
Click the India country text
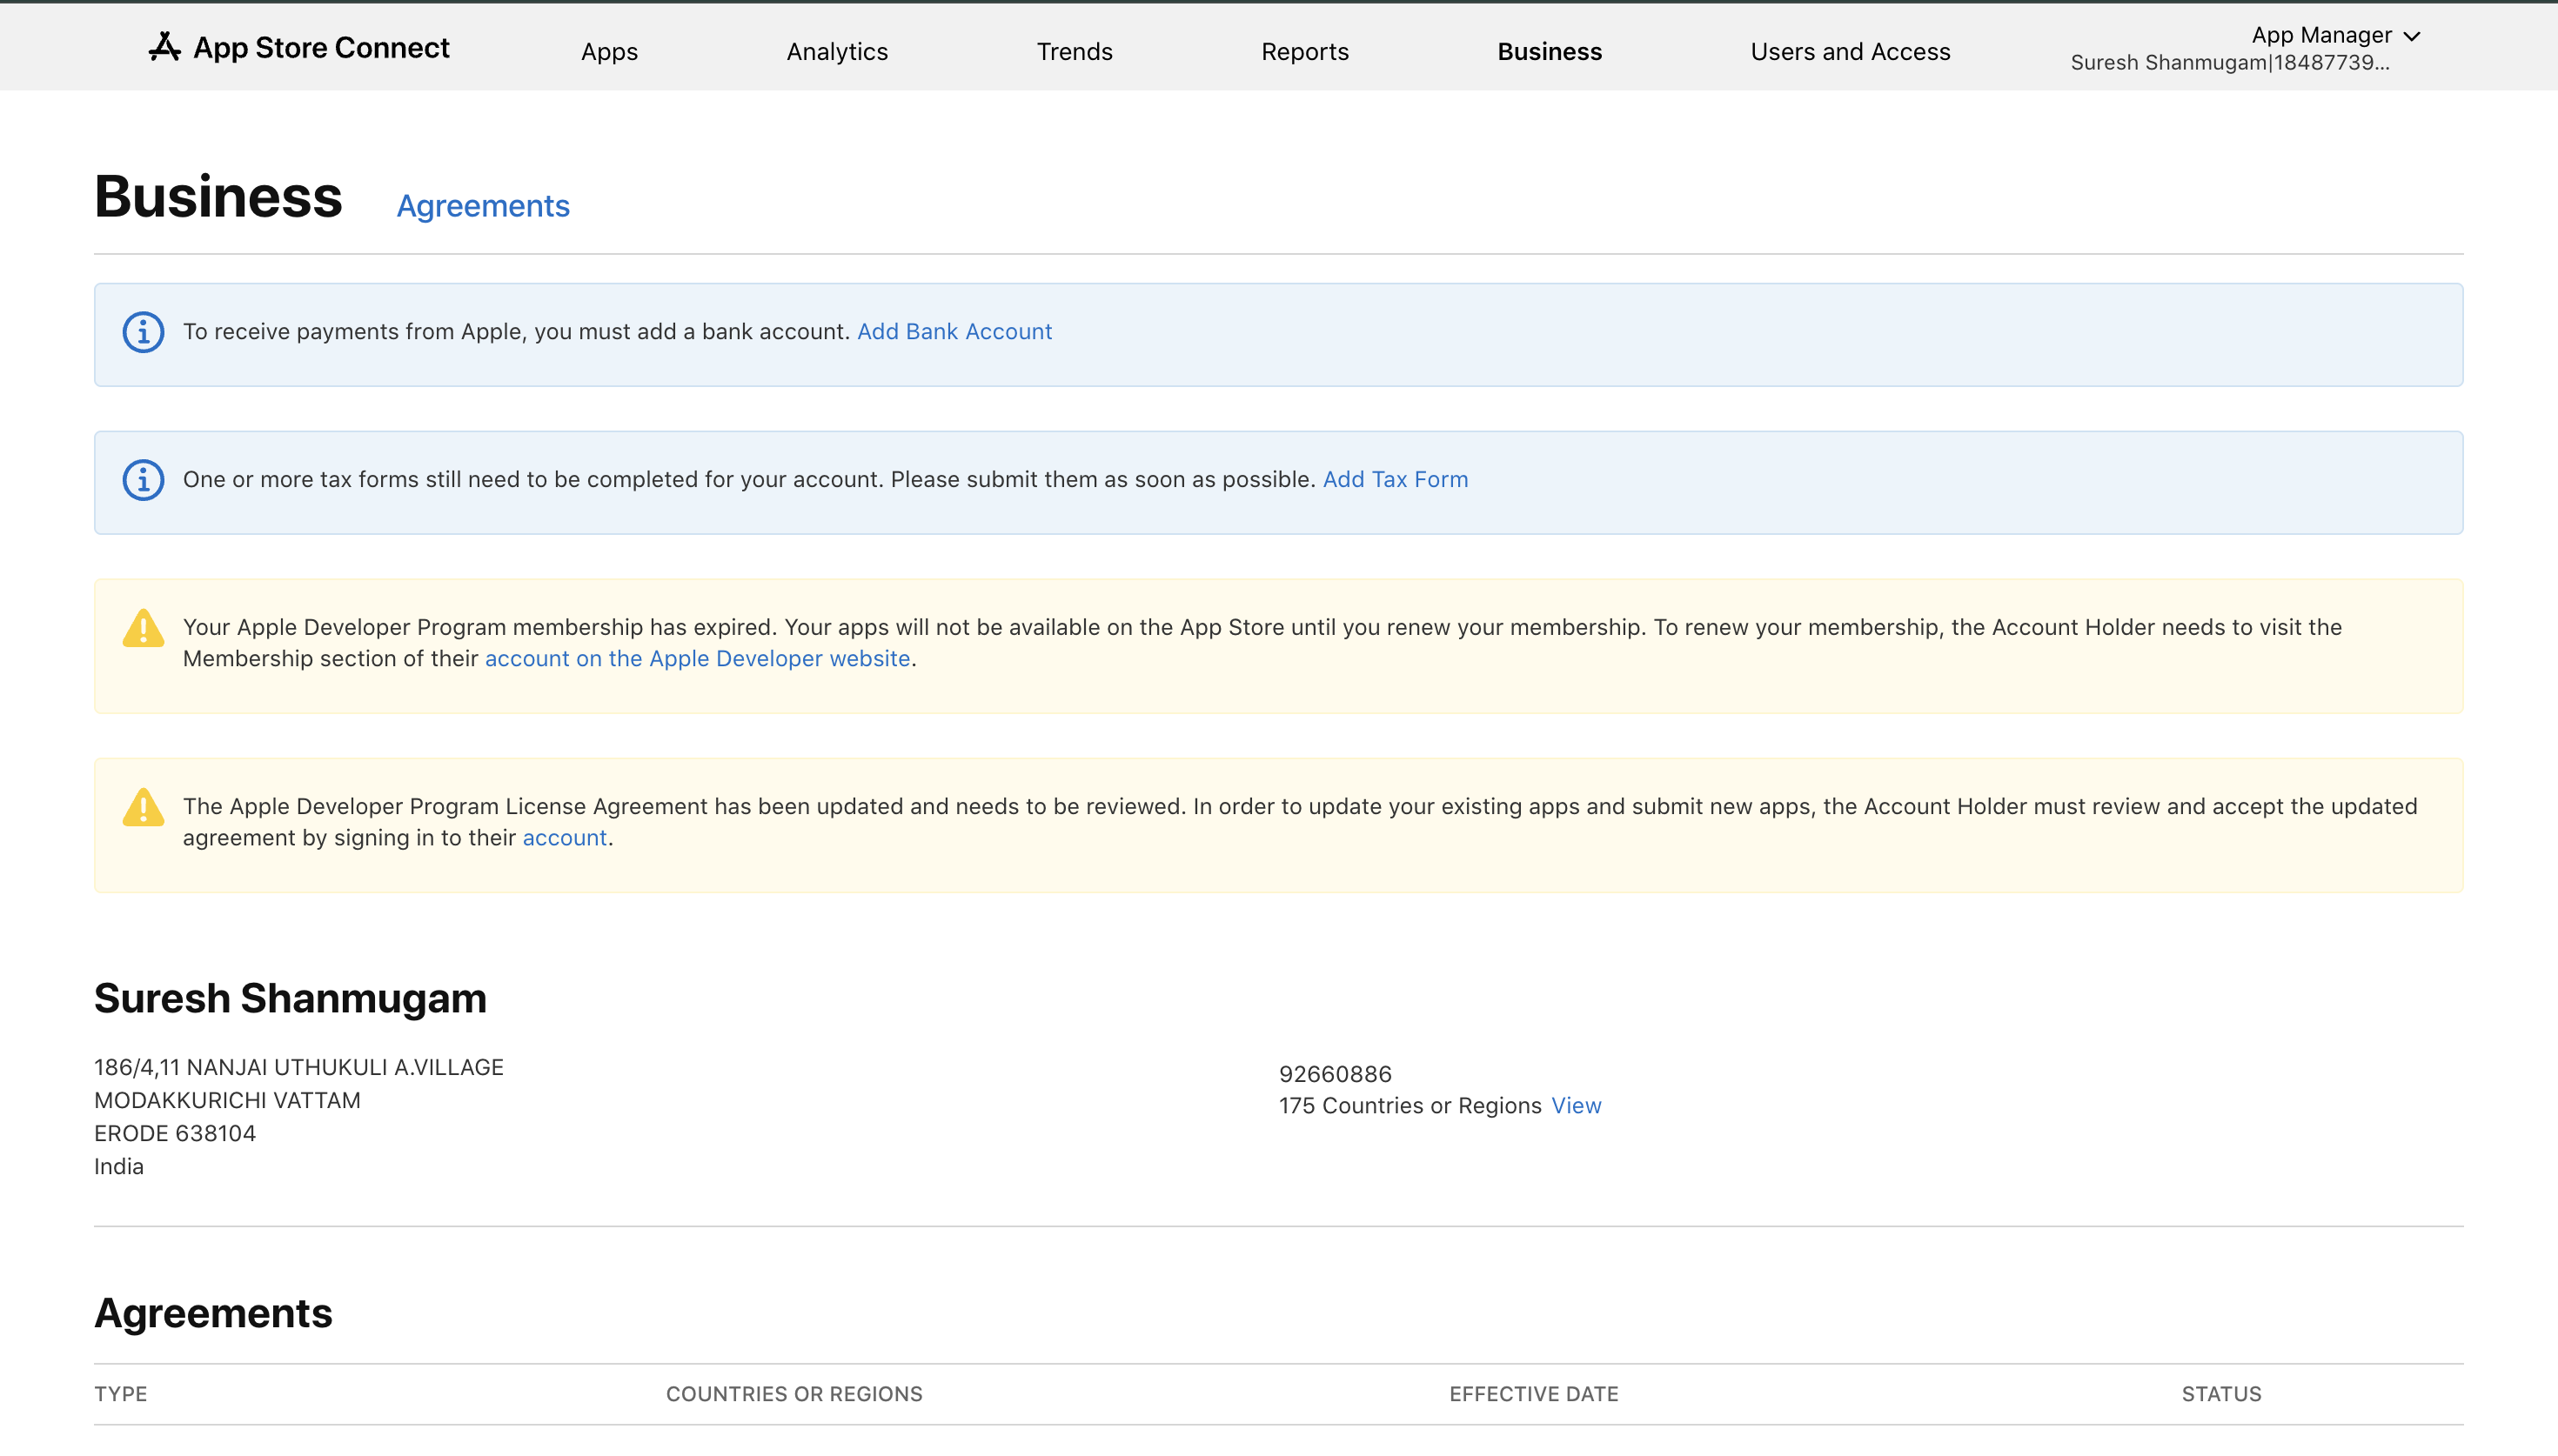(x=119, y=1166)
